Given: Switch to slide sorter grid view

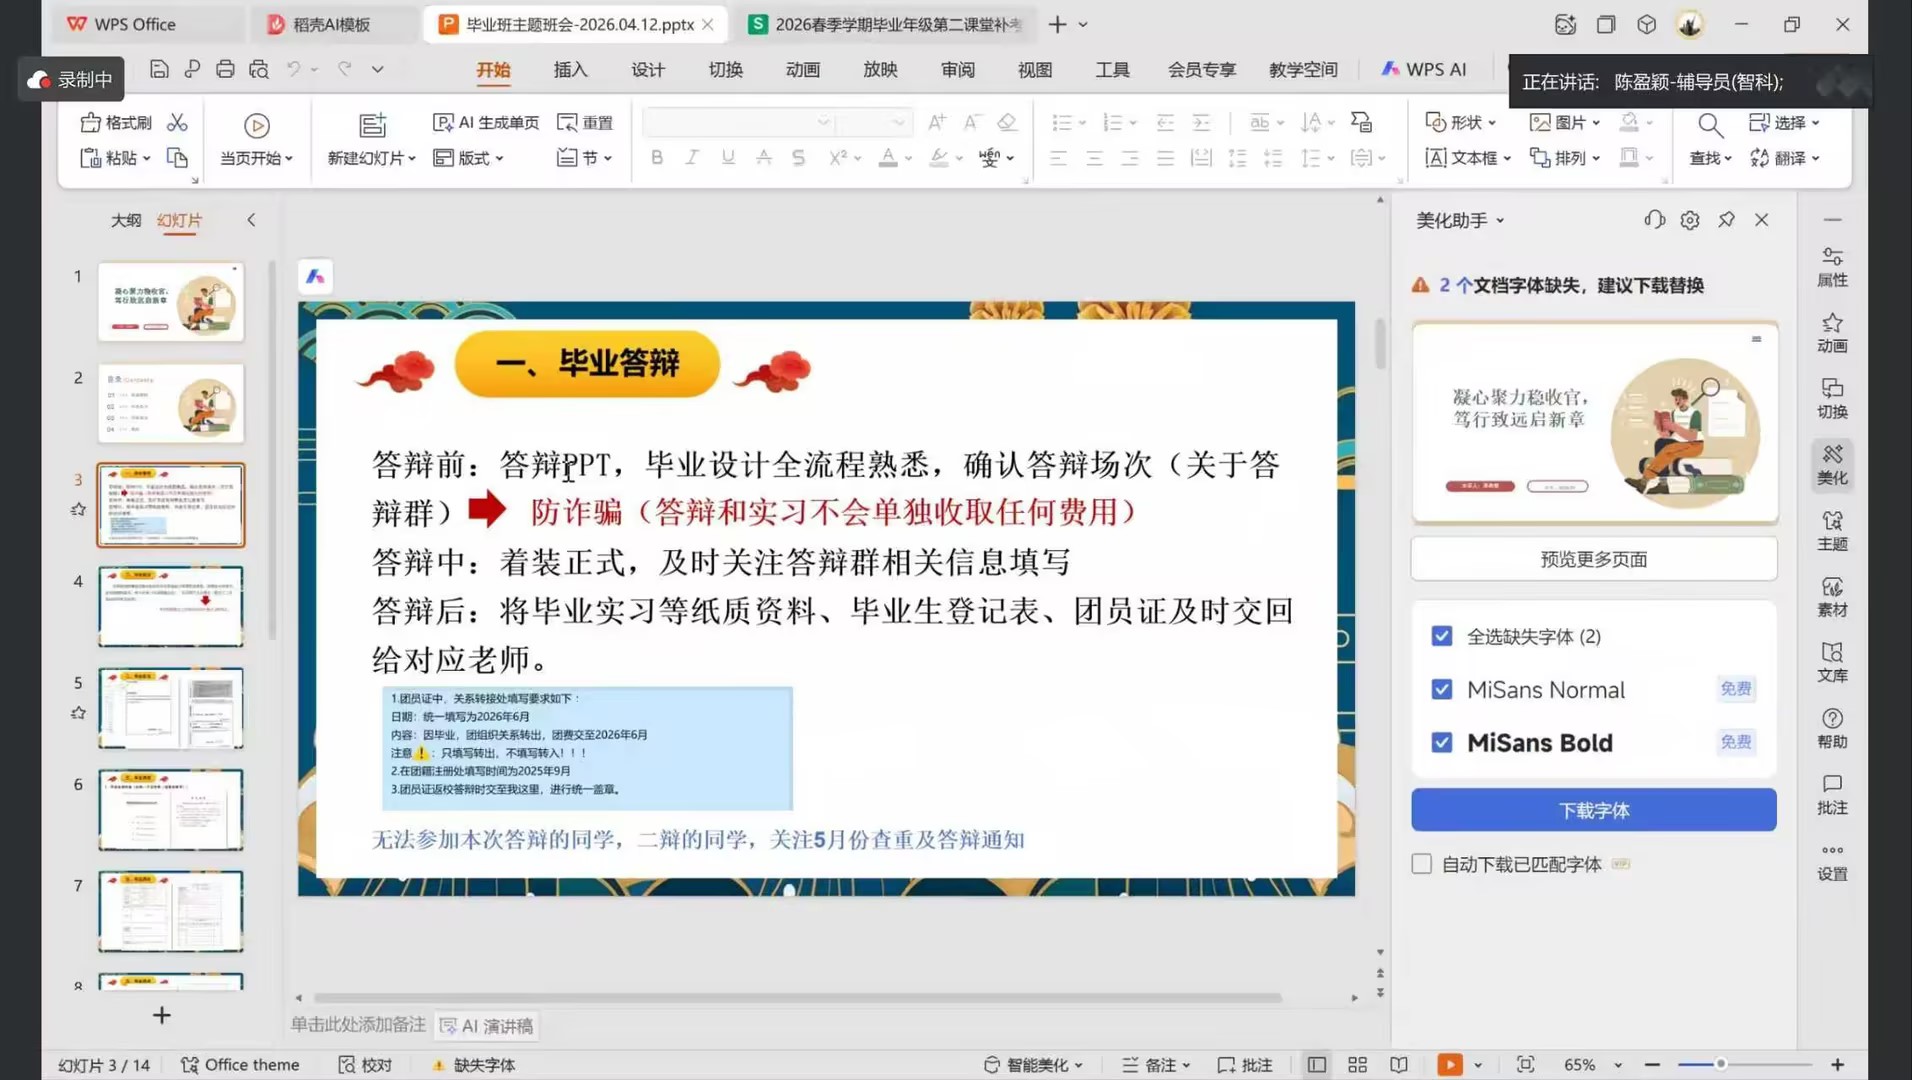Looking at the screenshot, I should (x=1357, y=1065).
